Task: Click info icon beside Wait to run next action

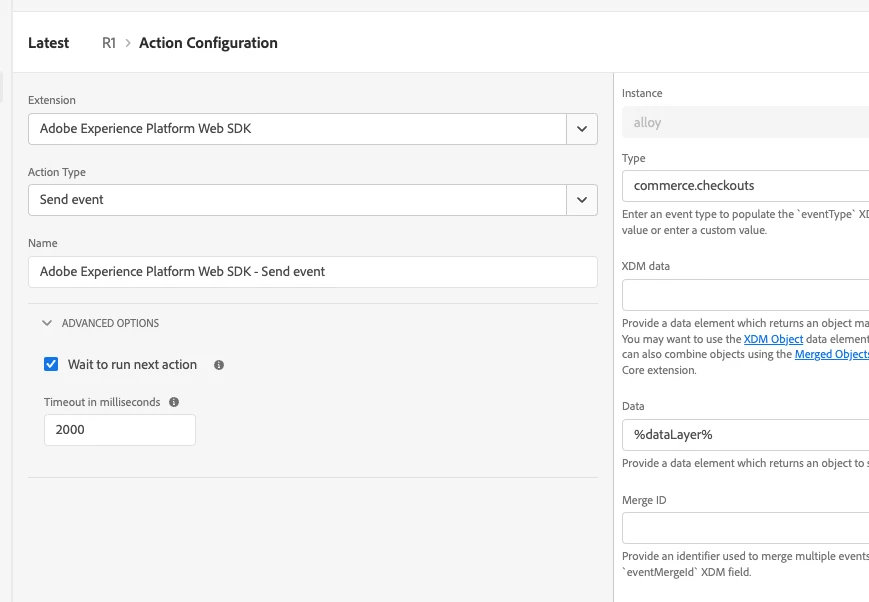Action: tap(219, 365)
